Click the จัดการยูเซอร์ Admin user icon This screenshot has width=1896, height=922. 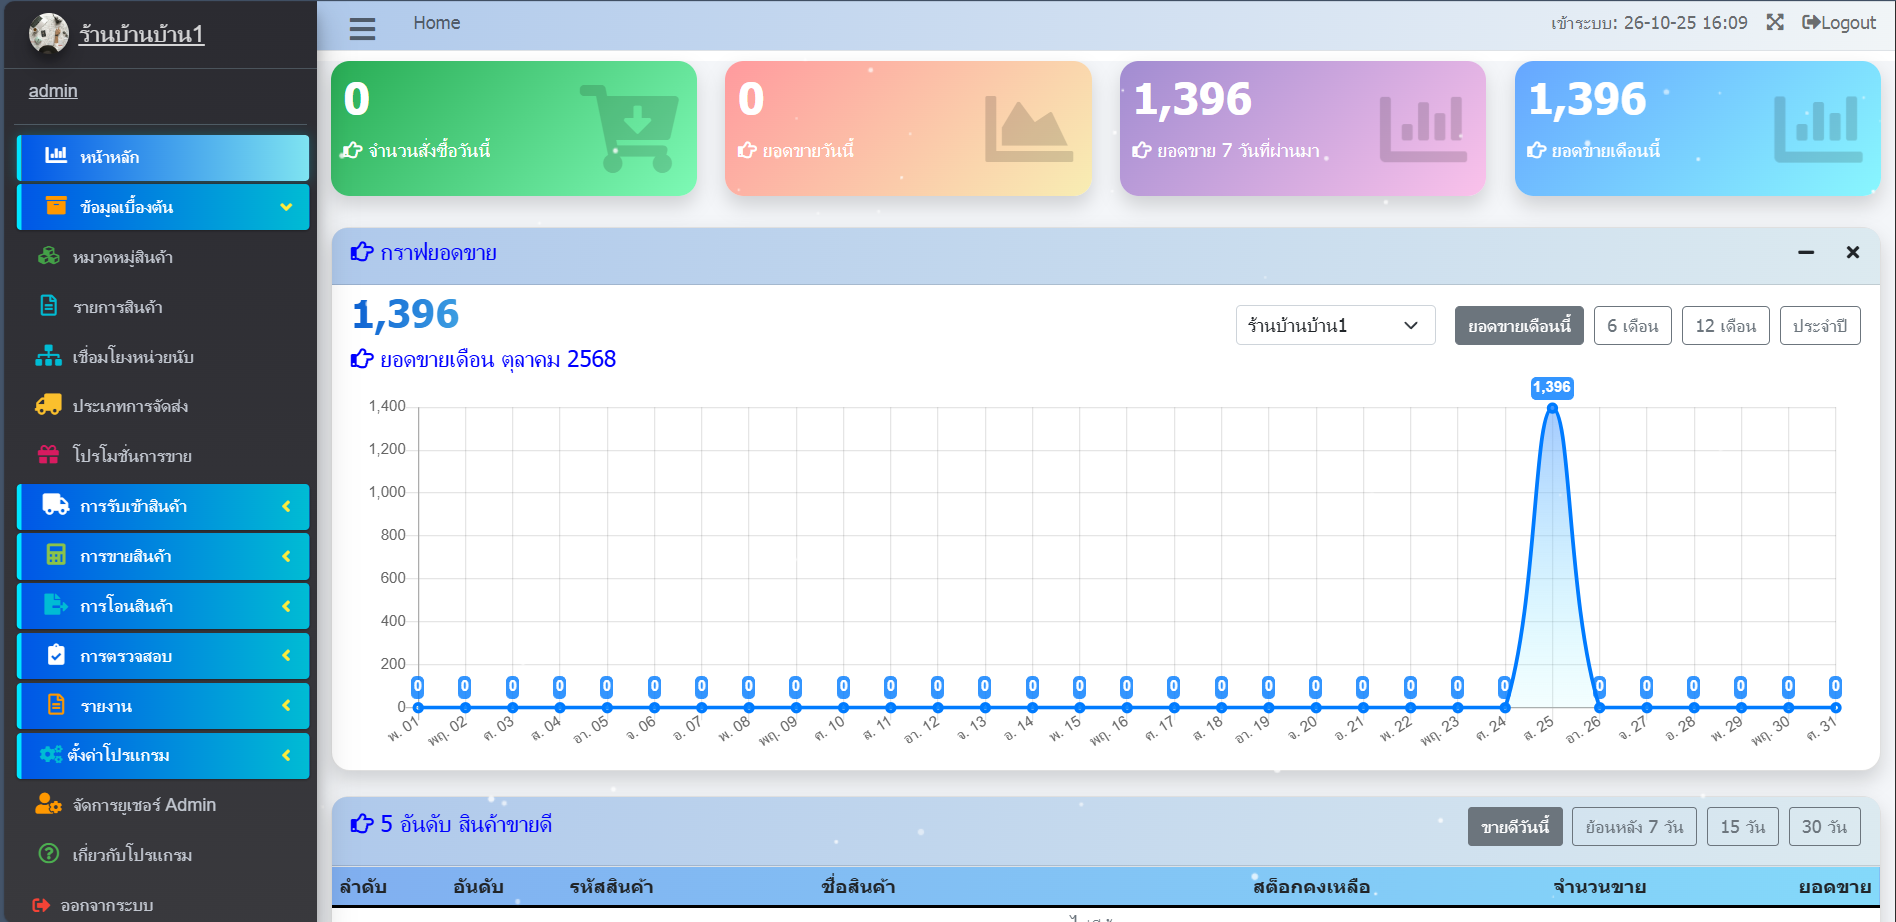click(x=48, y=804)
